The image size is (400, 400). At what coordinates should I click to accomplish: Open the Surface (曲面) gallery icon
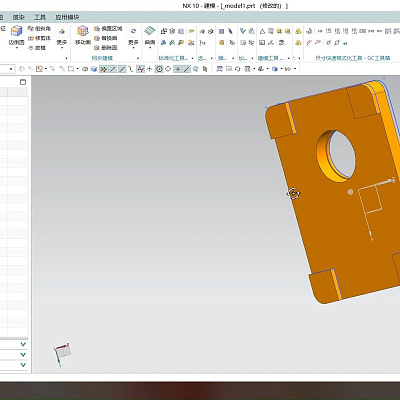point(150,36)
